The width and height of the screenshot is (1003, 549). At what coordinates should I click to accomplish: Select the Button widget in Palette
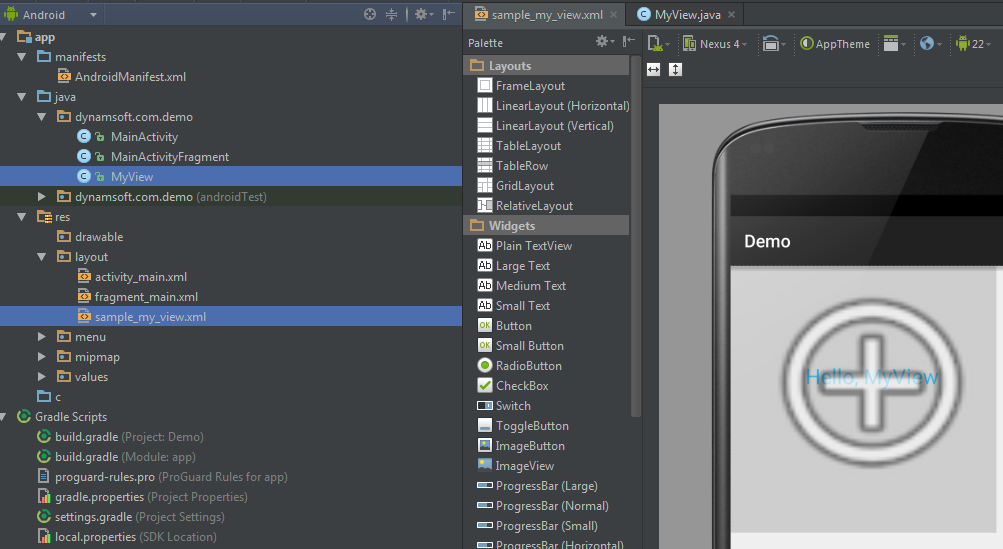[513, 326]
